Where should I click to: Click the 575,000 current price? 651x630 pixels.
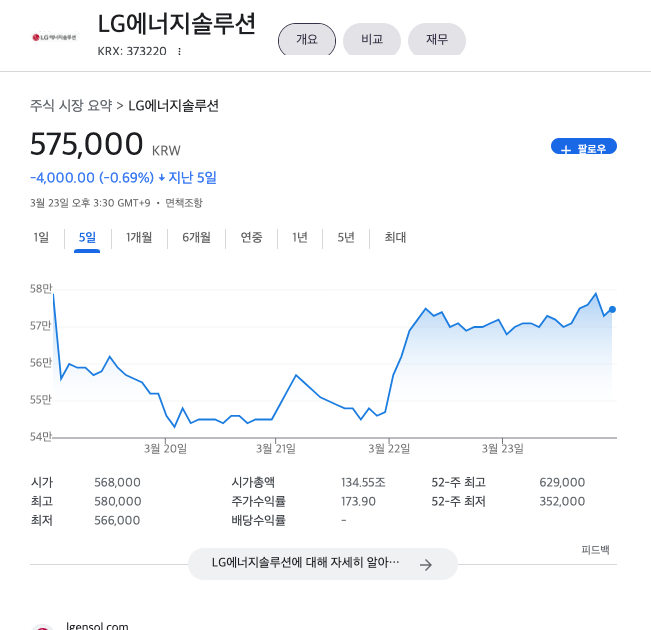(x=86, y=144)
